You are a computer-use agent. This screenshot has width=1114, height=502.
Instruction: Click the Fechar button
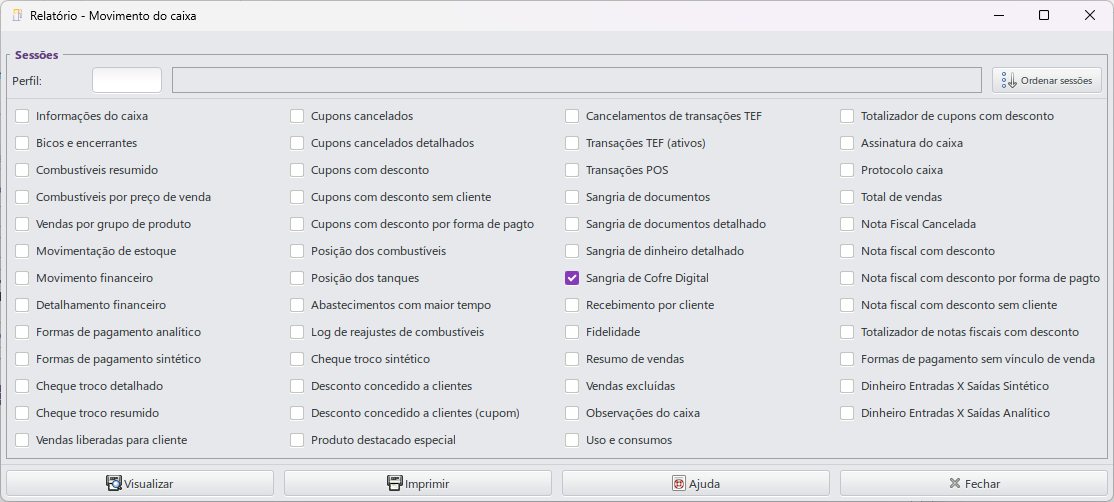973,483
